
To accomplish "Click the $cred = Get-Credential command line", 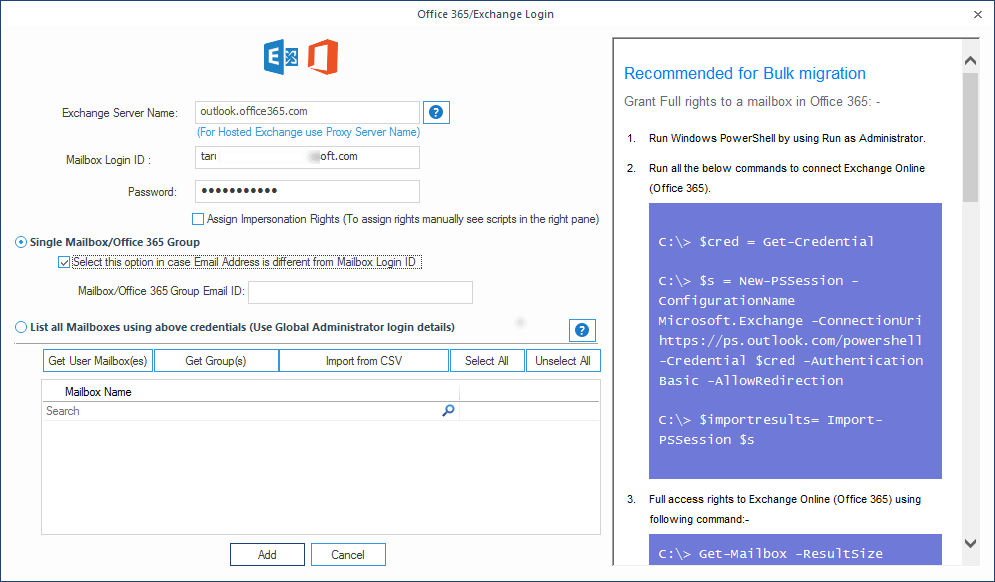I will 766,241.
